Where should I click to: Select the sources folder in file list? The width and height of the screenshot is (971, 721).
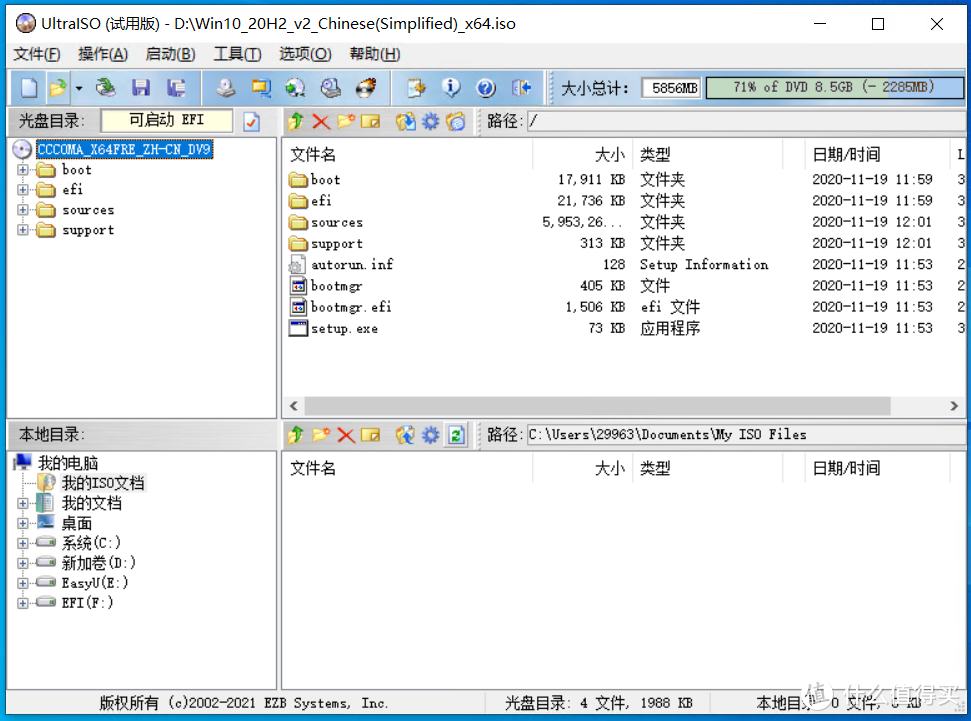624,222
